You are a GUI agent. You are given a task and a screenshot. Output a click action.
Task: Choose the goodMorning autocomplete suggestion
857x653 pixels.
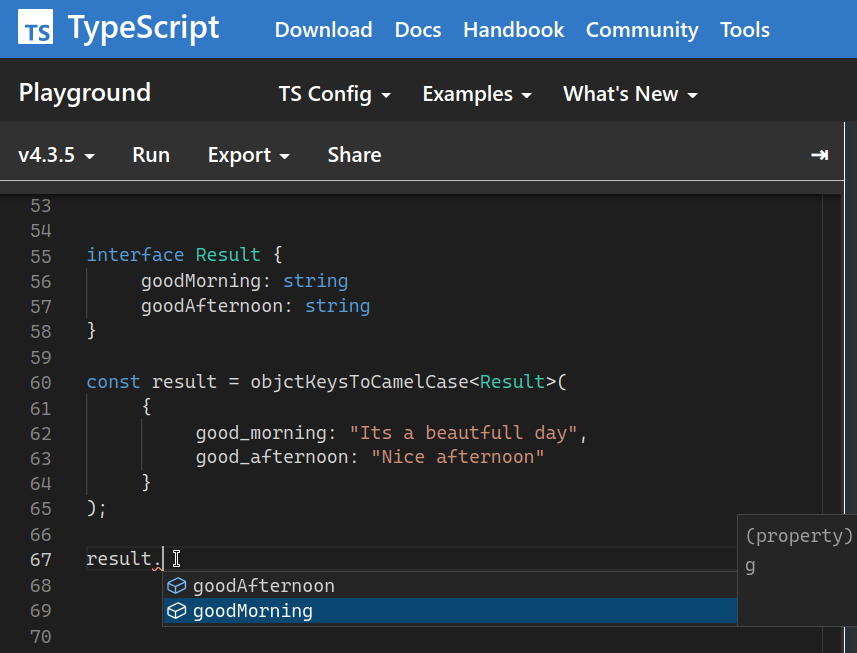click(253, 611)
